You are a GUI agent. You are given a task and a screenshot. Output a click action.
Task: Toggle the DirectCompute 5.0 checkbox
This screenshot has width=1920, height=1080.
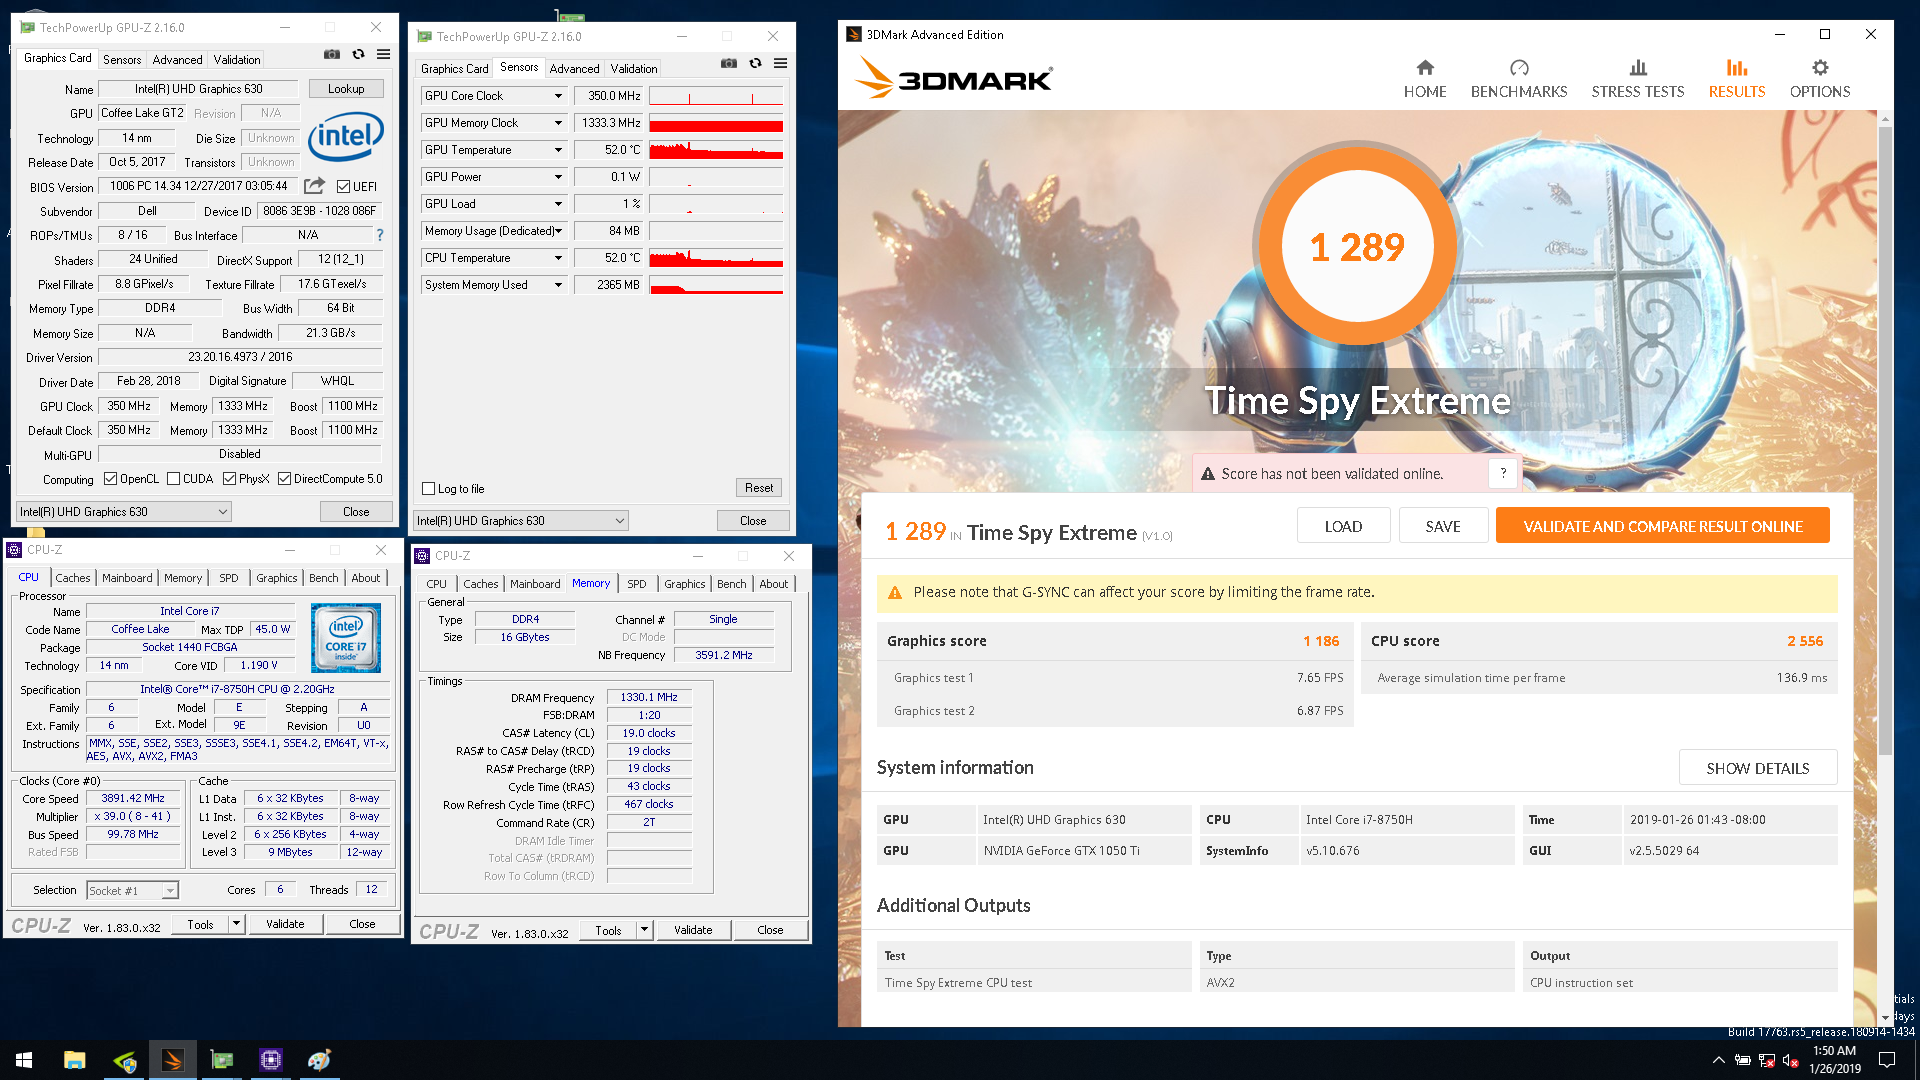click(284, 479)
